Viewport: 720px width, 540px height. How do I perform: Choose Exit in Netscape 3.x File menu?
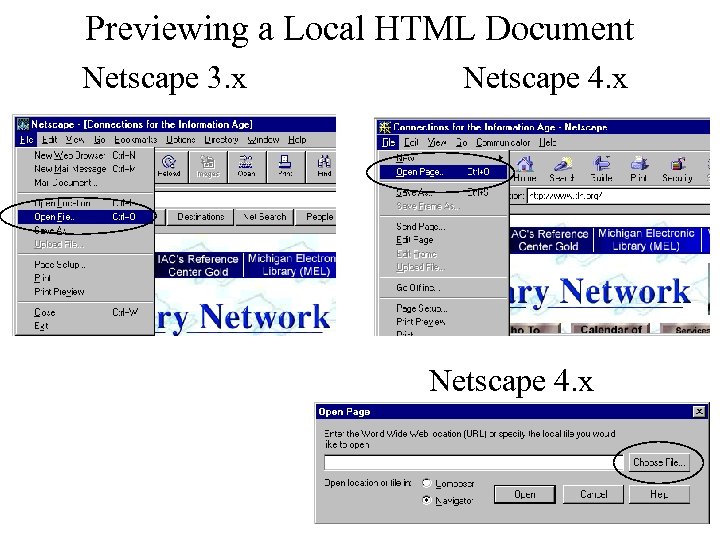(85, 326)
